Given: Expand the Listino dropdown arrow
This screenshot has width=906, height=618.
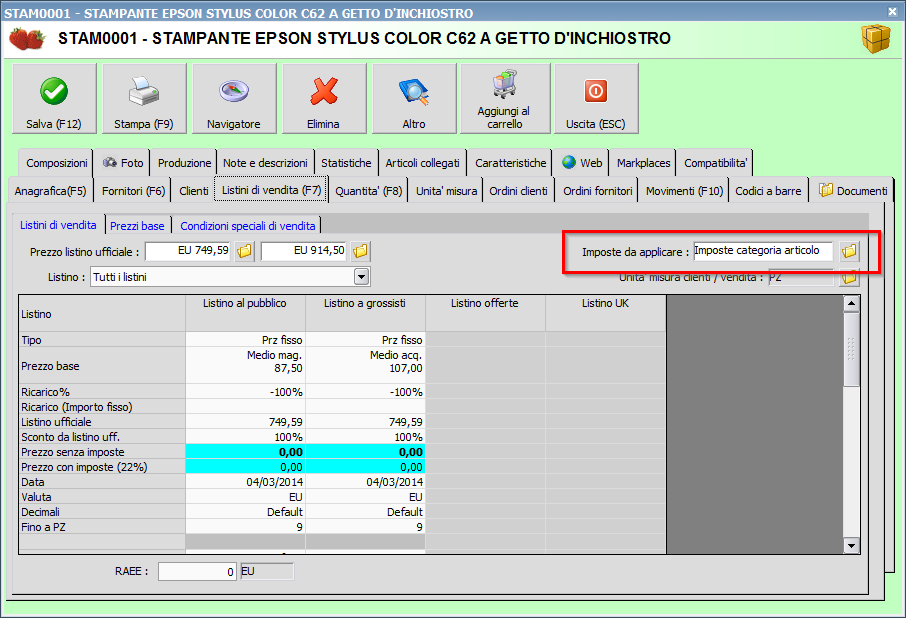Looking at the screenshot, I should (x=361, y=277).
